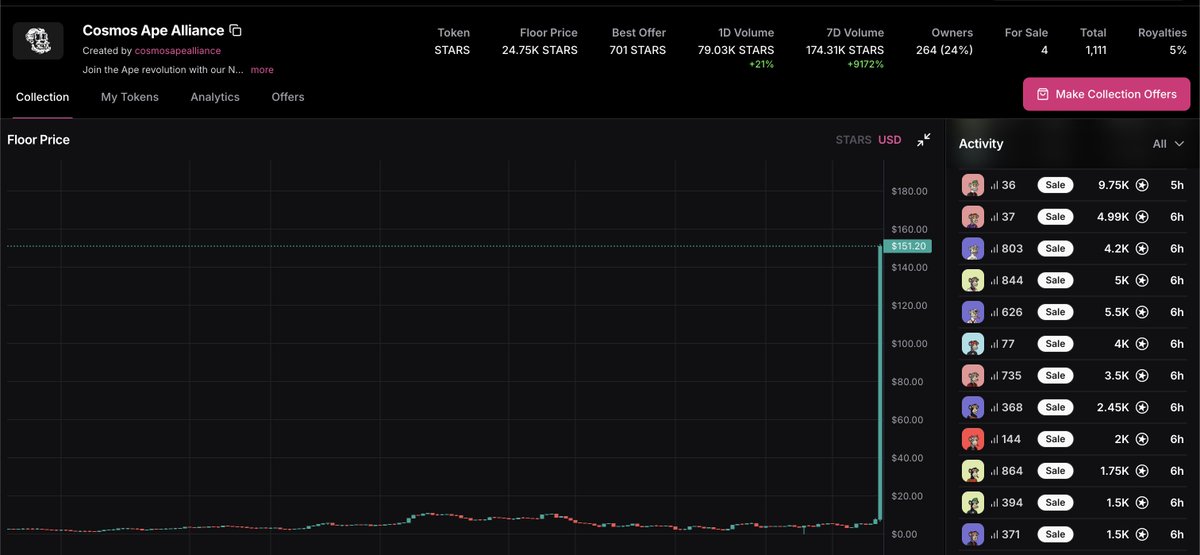
Task: Open the Collection tab
Action: [x=42, y=97]
